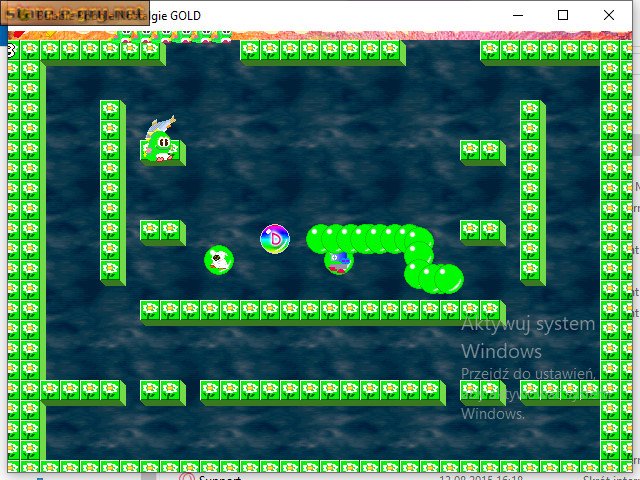Viewport: 640px width, 480px height.
Task: Click the rainbow letter D bubble
Action: (275, 239)
